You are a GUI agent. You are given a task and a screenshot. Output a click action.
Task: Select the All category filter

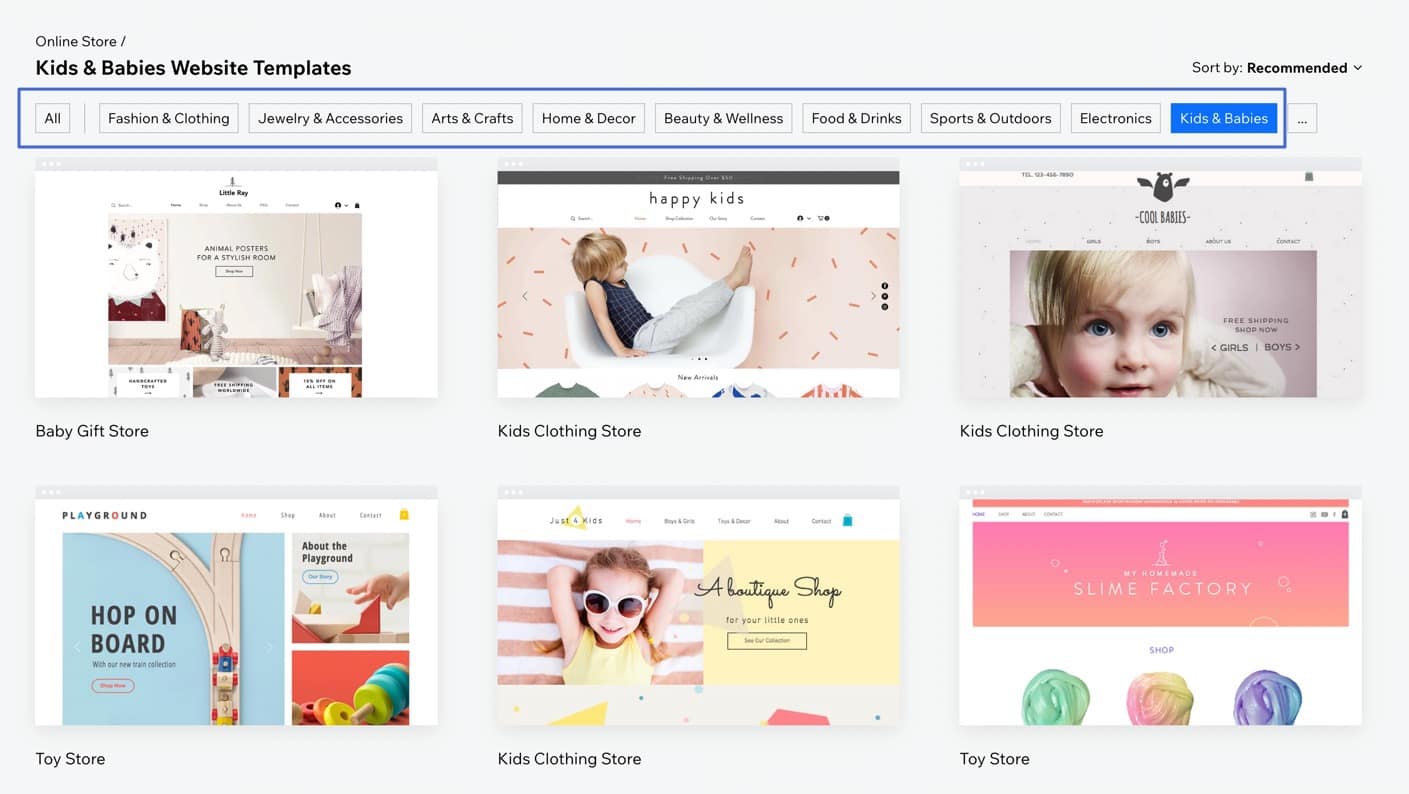click(x=53, y=119)
